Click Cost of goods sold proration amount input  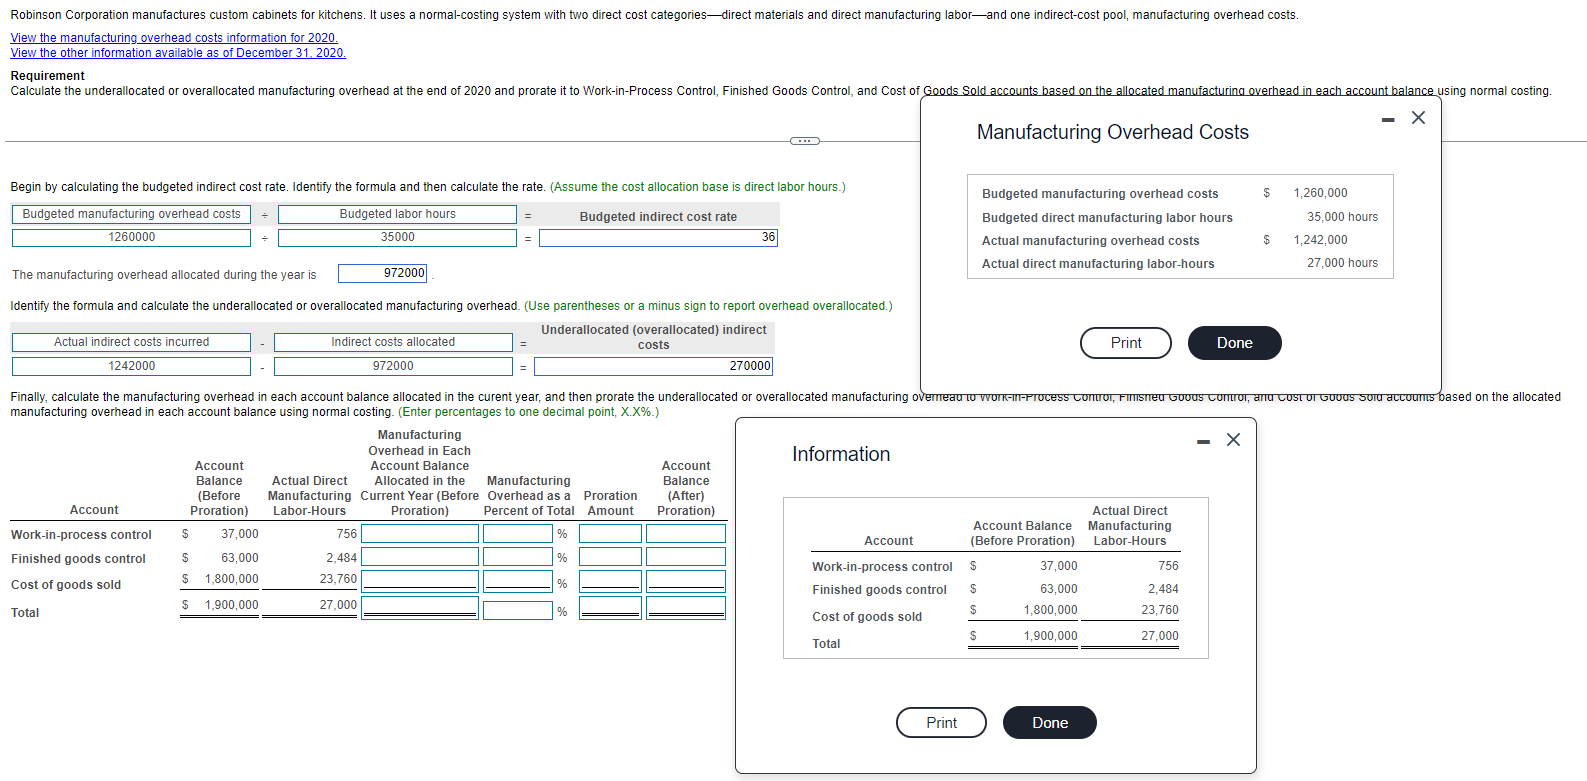610,580
